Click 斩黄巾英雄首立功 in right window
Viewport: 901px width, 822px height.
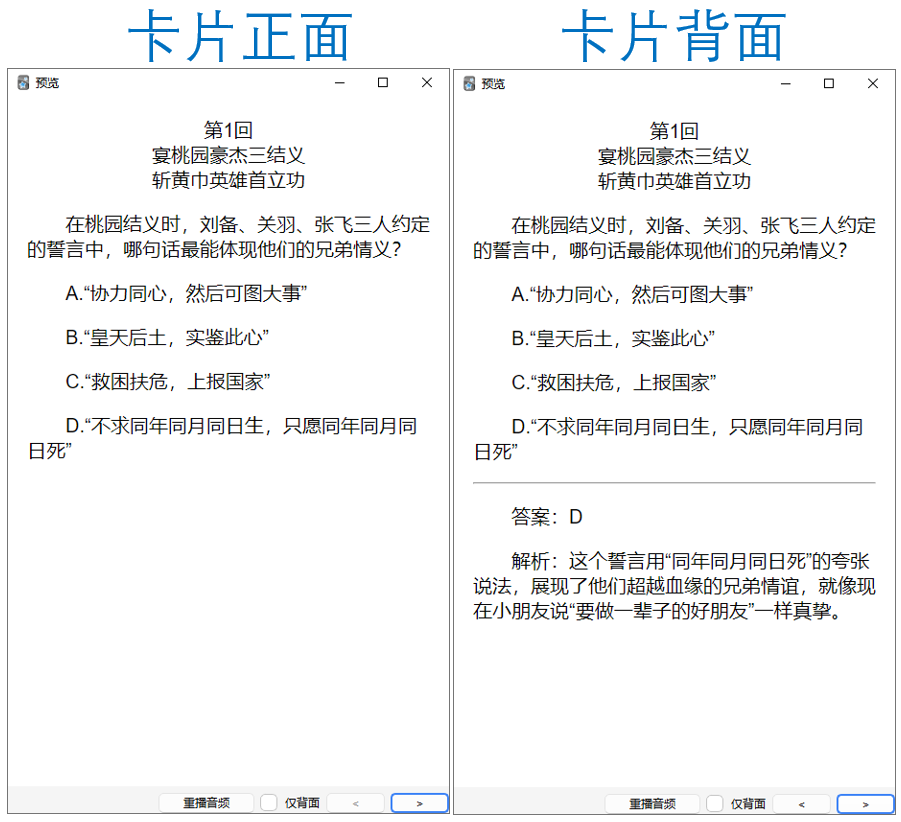[674, 182]
